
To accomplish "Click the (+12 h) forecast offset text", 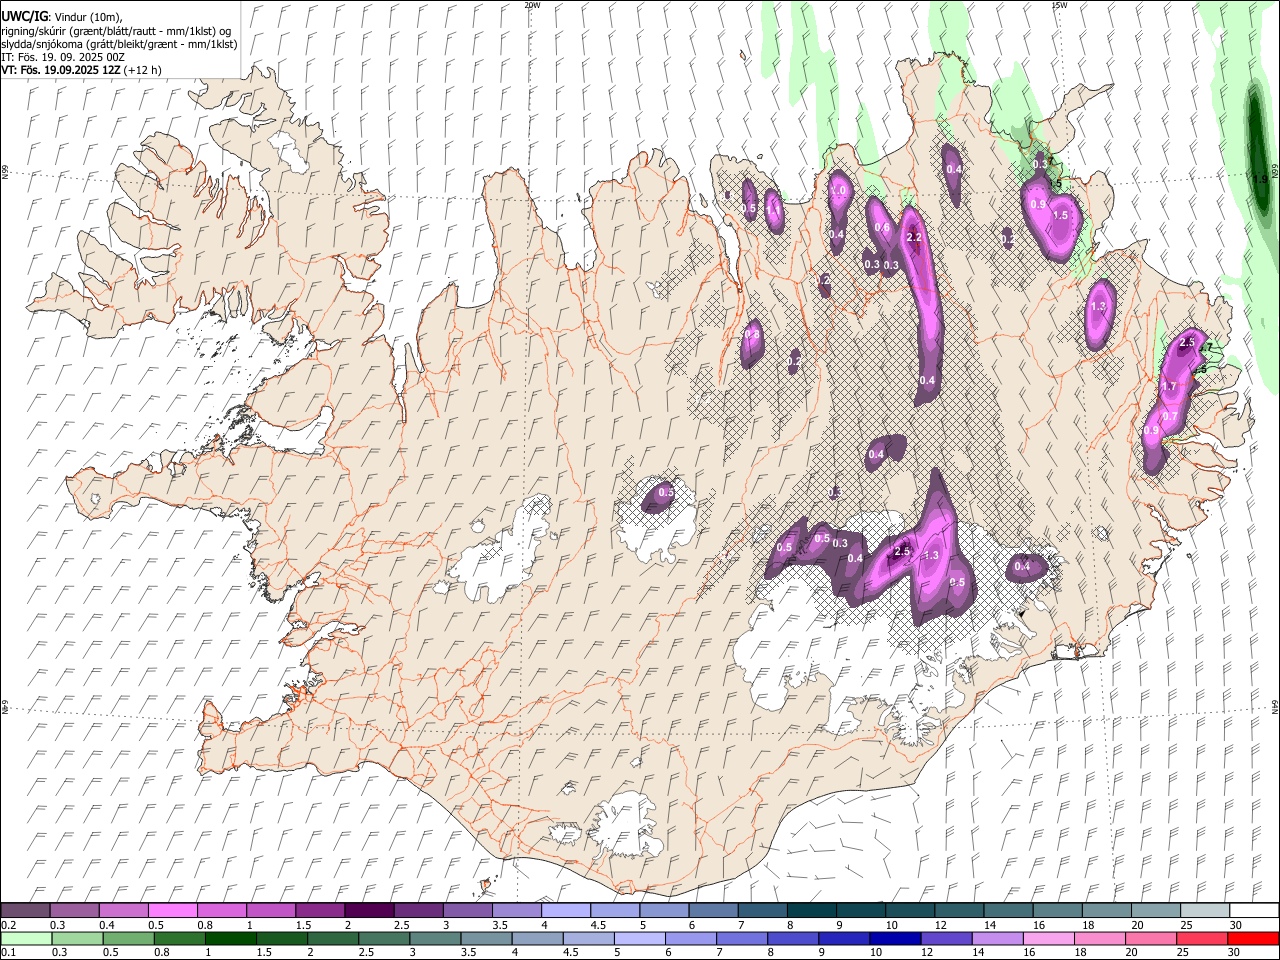I will [143, 70].
